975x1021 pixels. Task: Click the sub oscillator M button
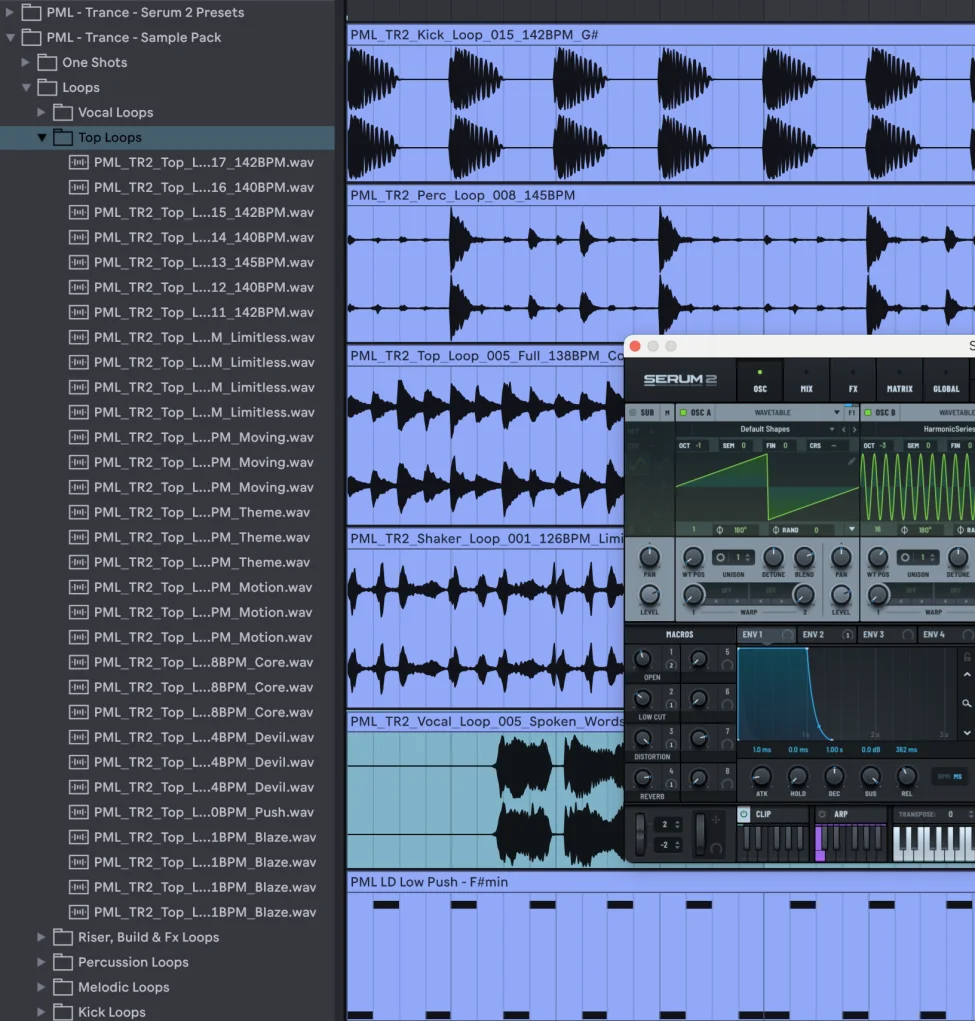[667, 412]
